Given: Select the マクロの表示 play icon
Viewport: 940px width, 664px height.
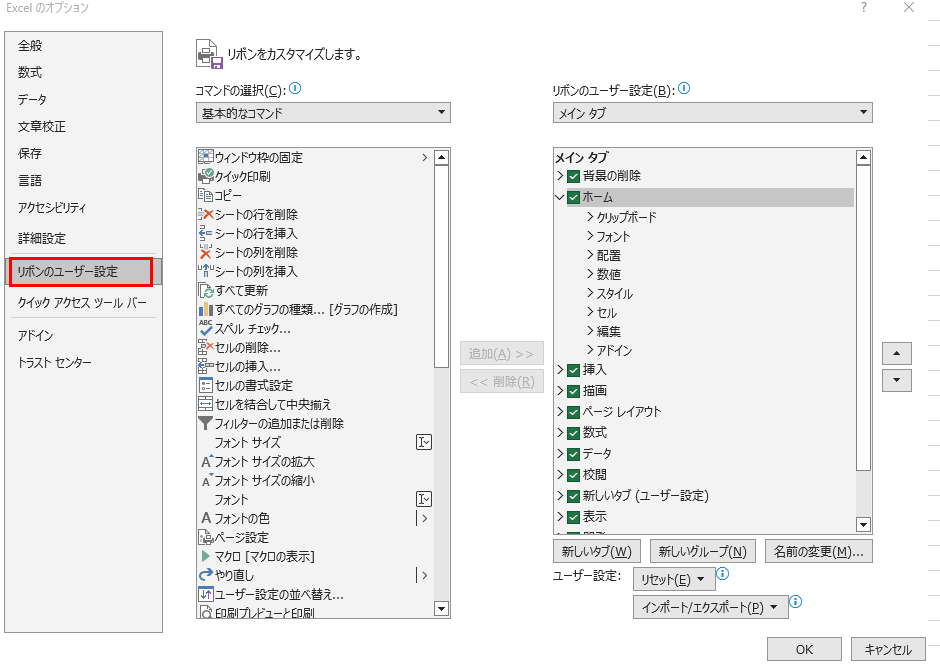Looking at the screenshot, I should click(206, 556).
